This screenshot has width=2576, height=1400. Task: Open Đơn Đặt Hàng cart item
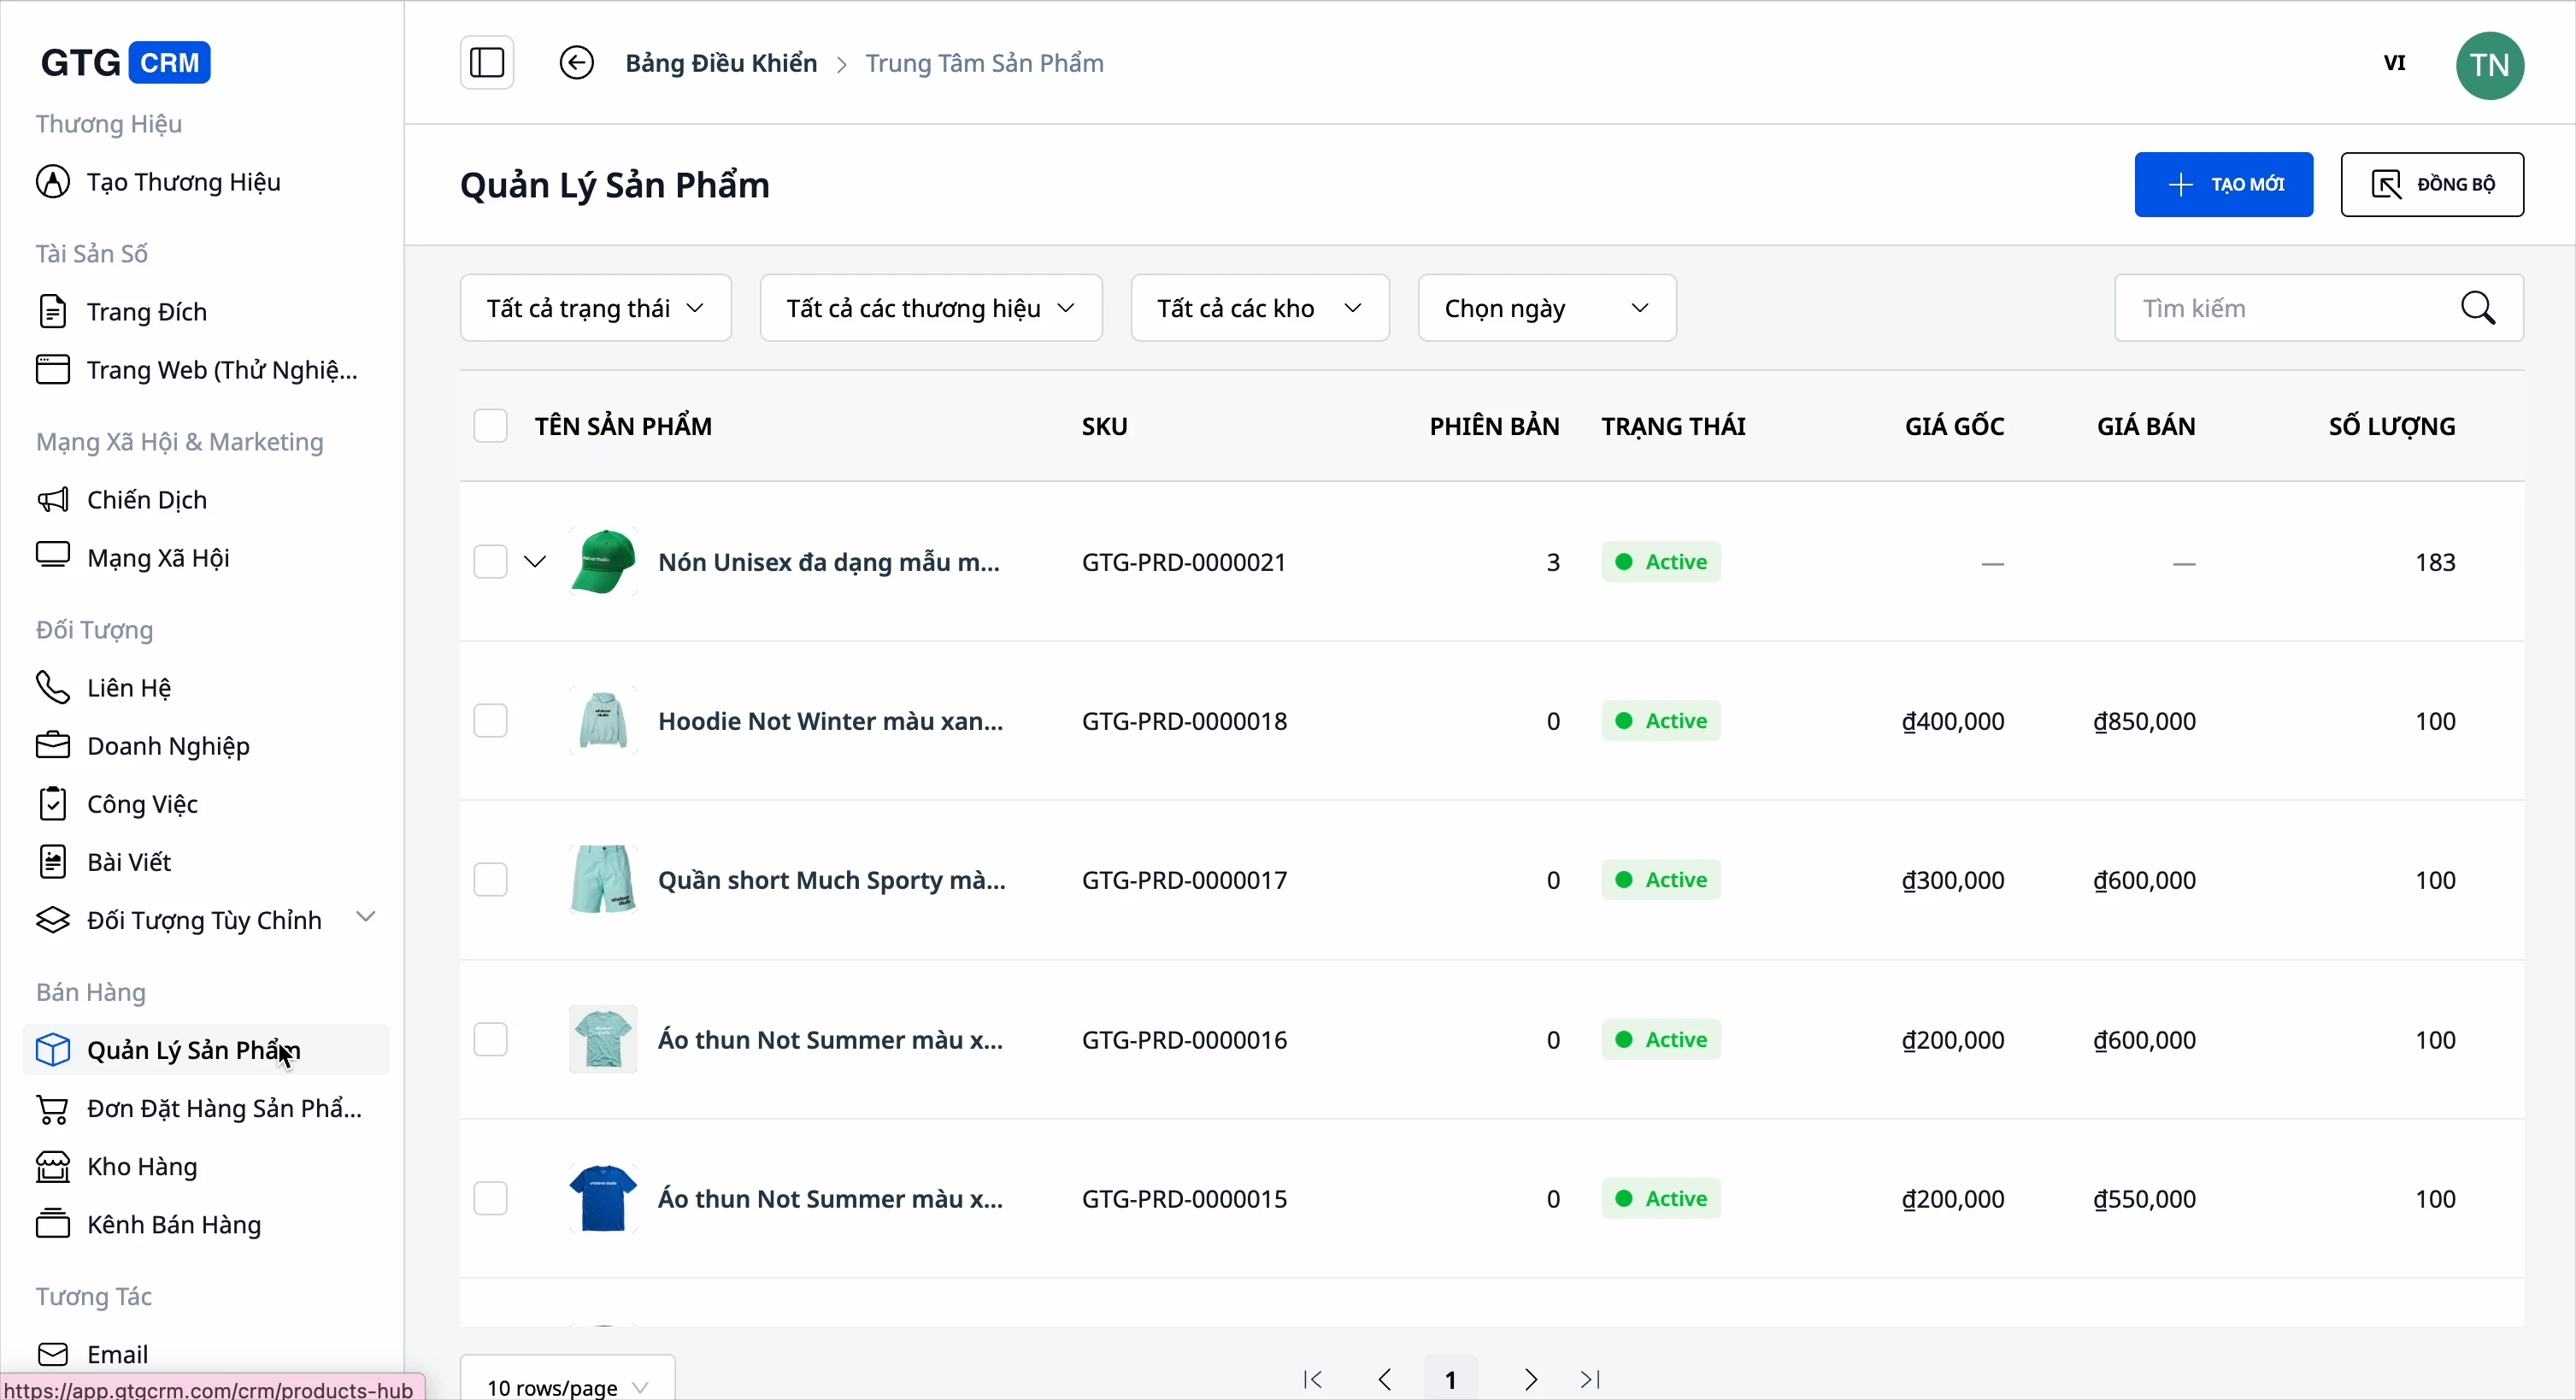[x=223, y=1109]
